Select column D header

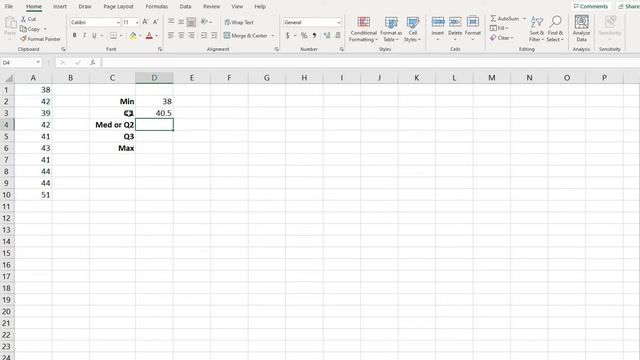pos(154,78)
